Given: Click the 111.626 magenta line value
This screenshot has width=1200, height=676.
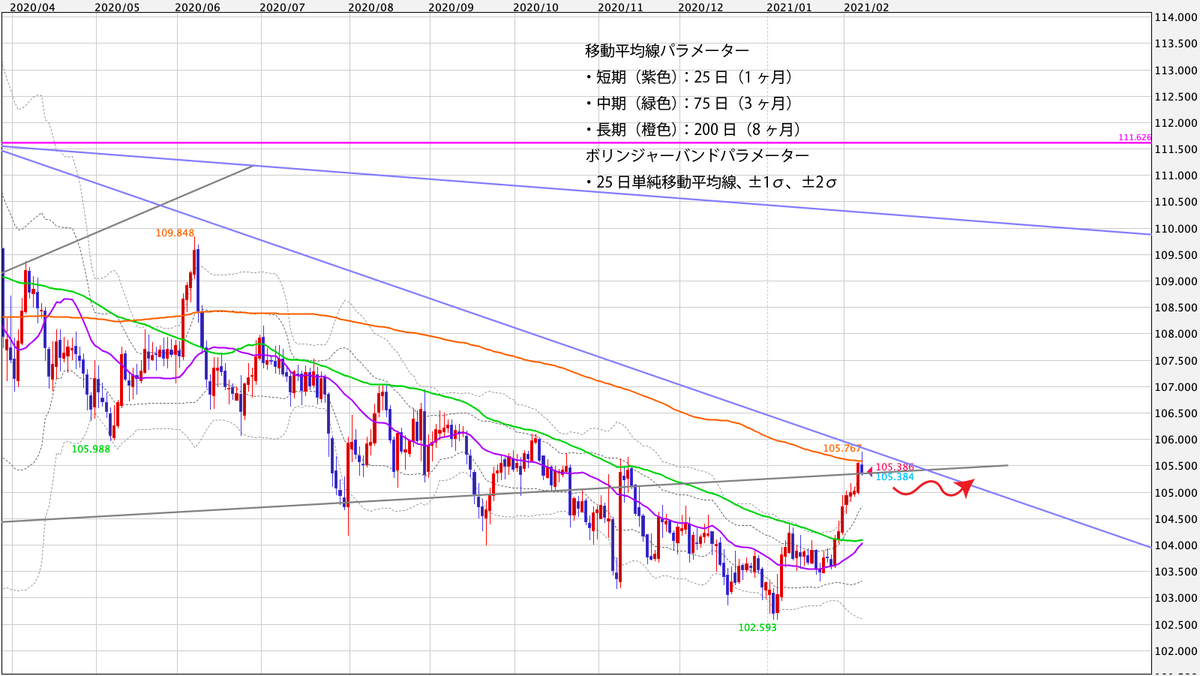Looking at the screenshot, I should (x=1136, y=136).
